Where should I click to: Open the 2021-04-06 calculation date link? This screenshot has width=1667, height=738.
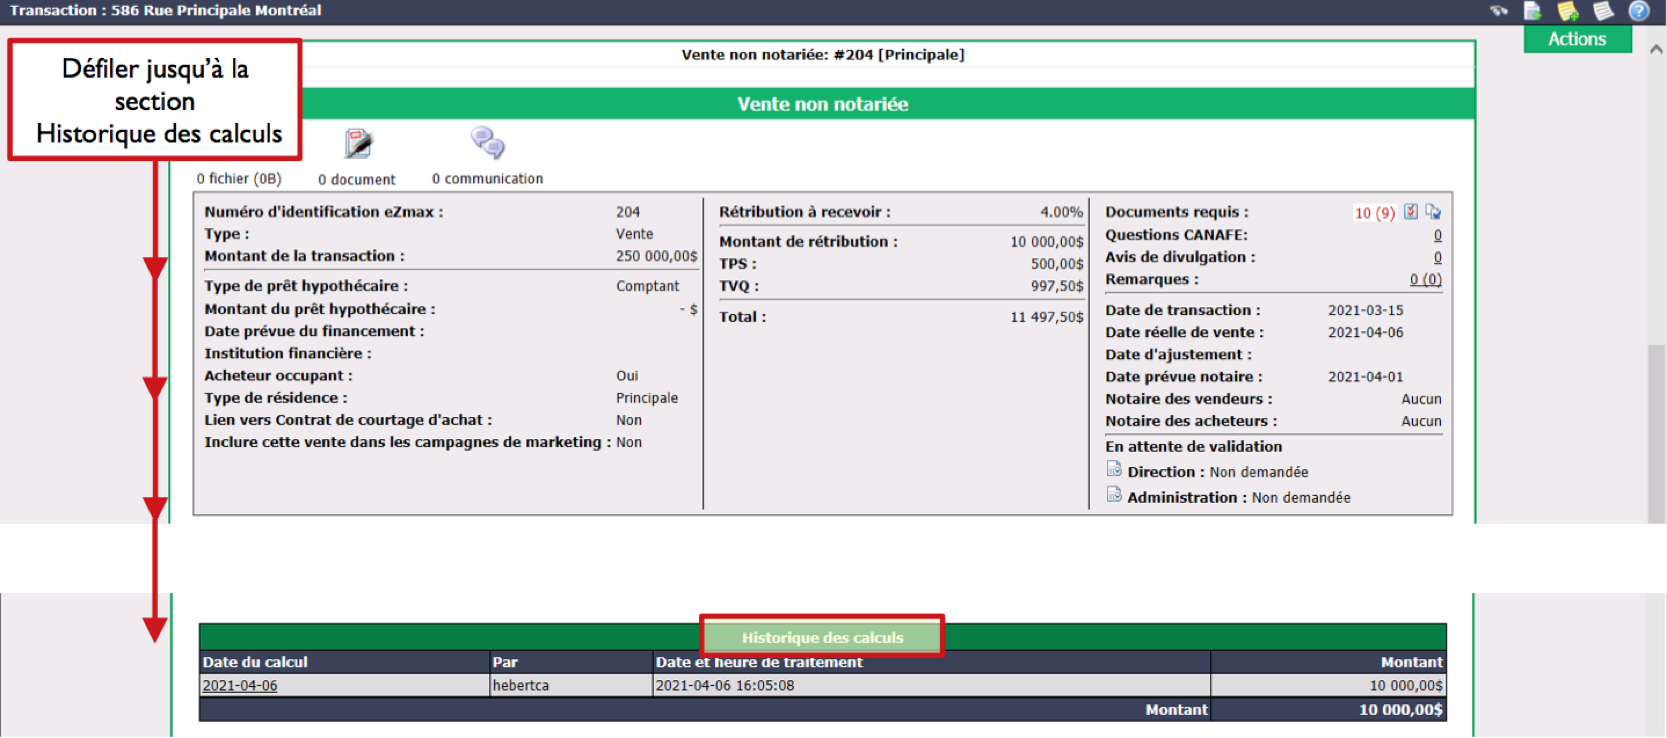tap(240, 685)
